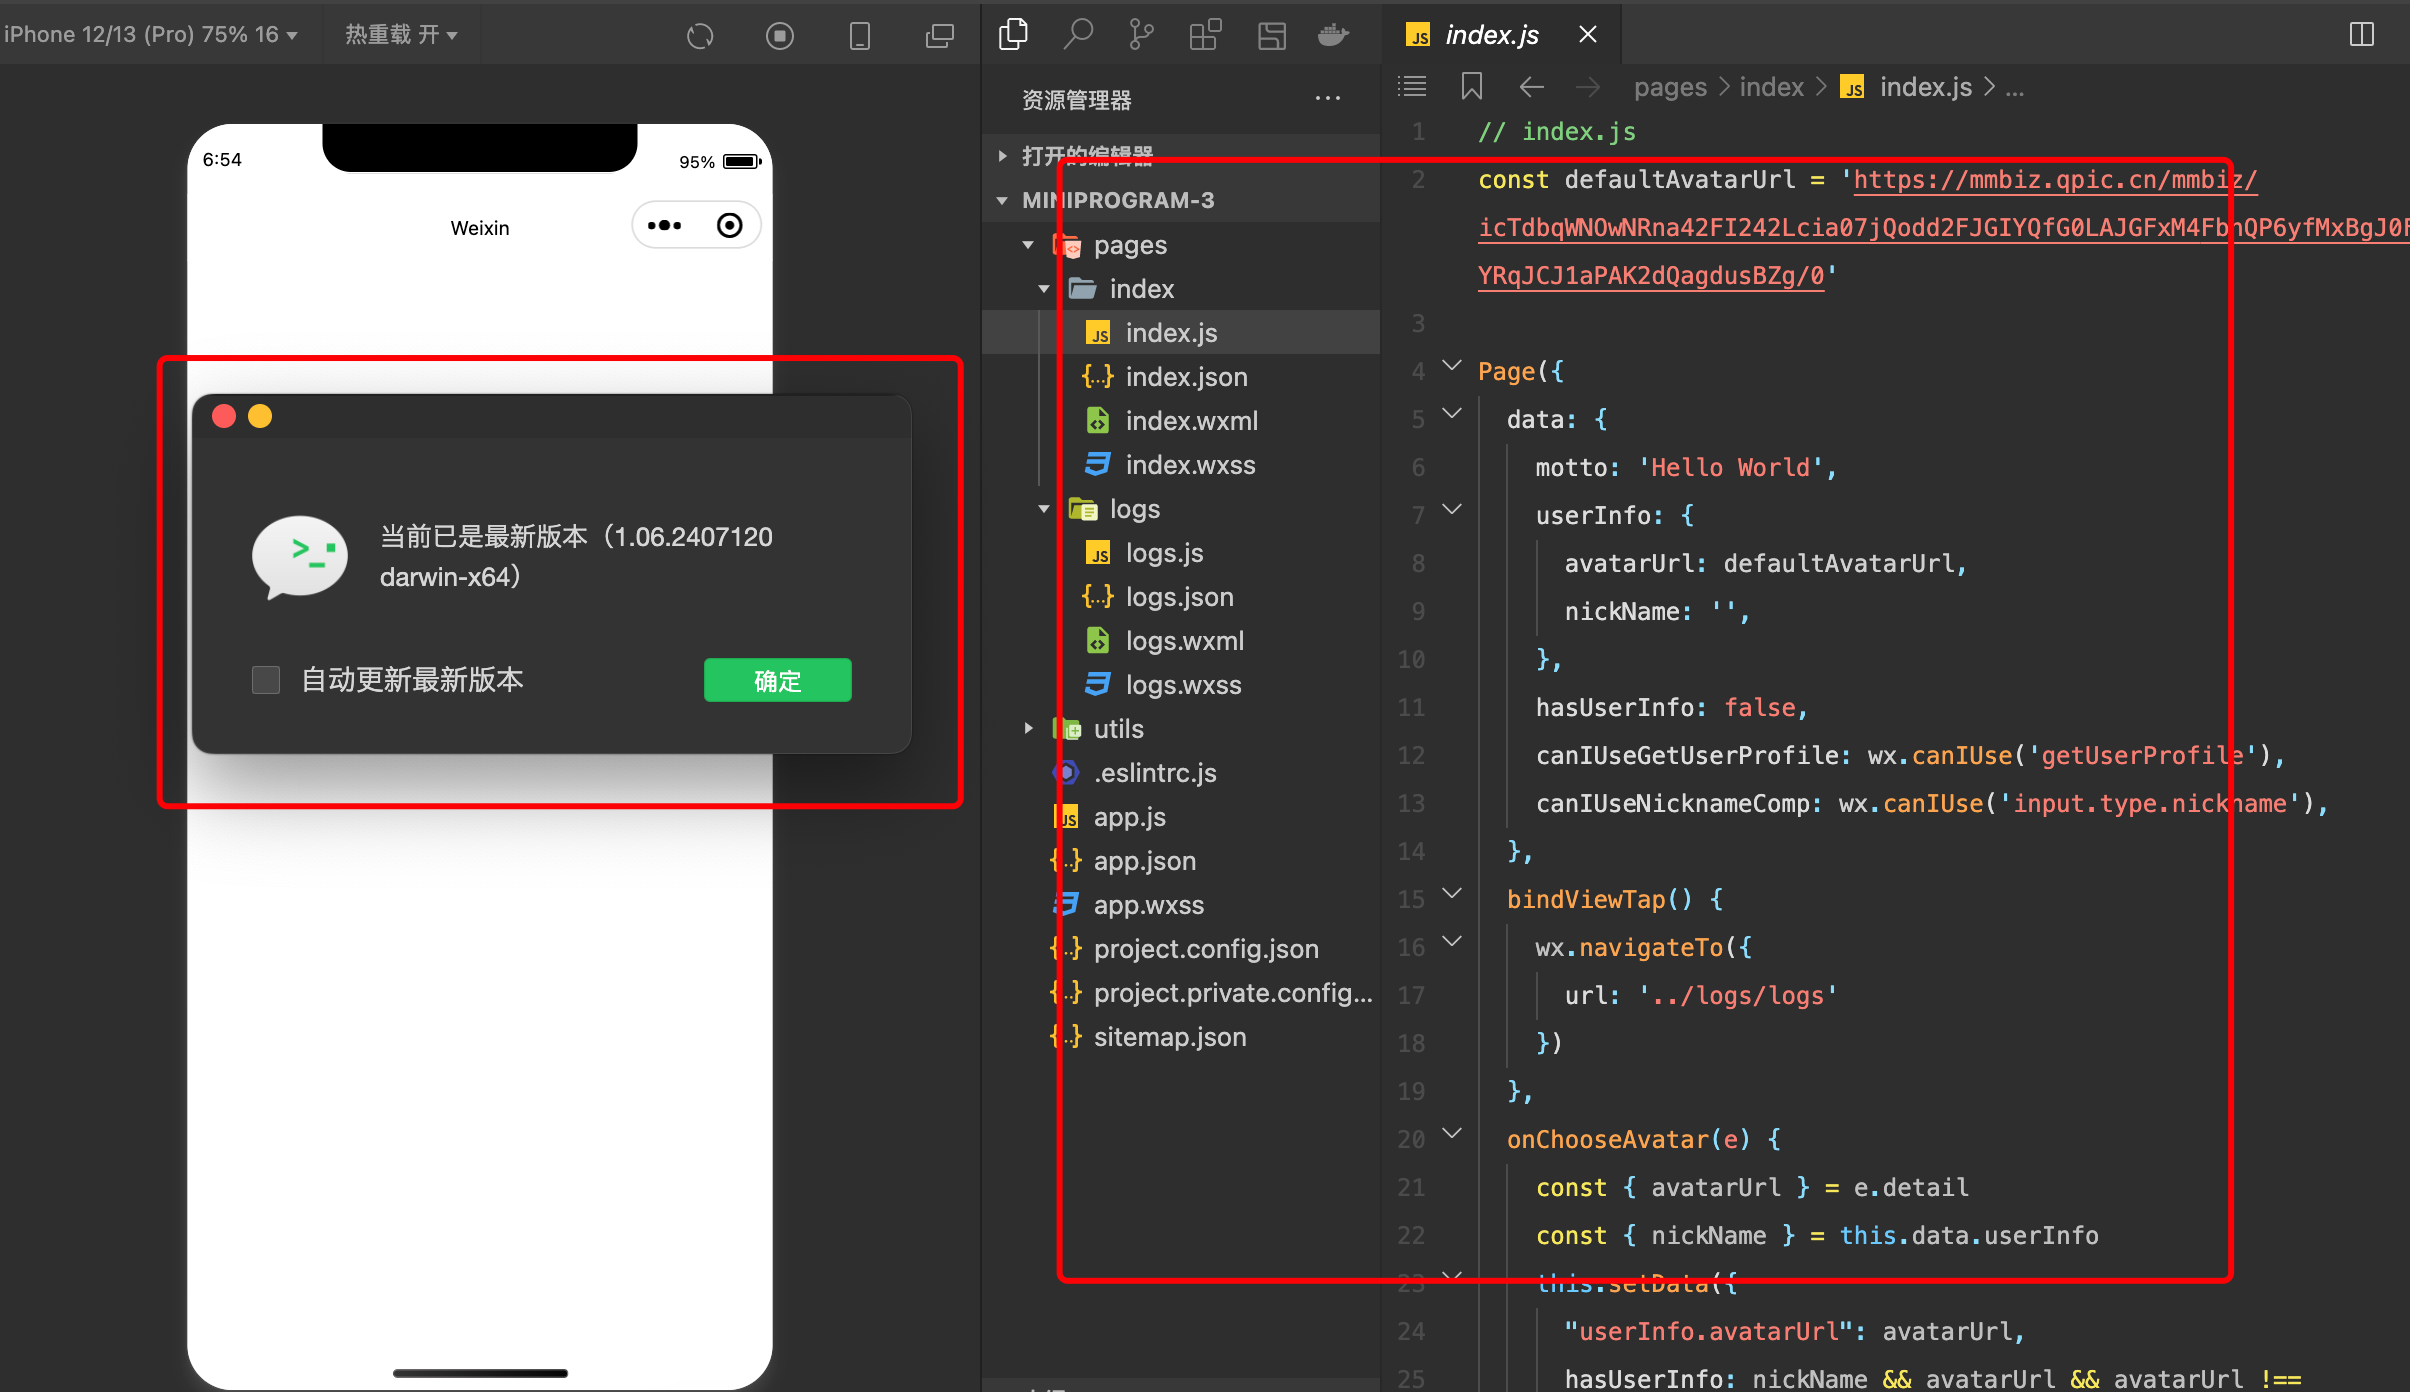Open iPhone 12/13 (Pro) device dropdown

click(x=150, y=35)
